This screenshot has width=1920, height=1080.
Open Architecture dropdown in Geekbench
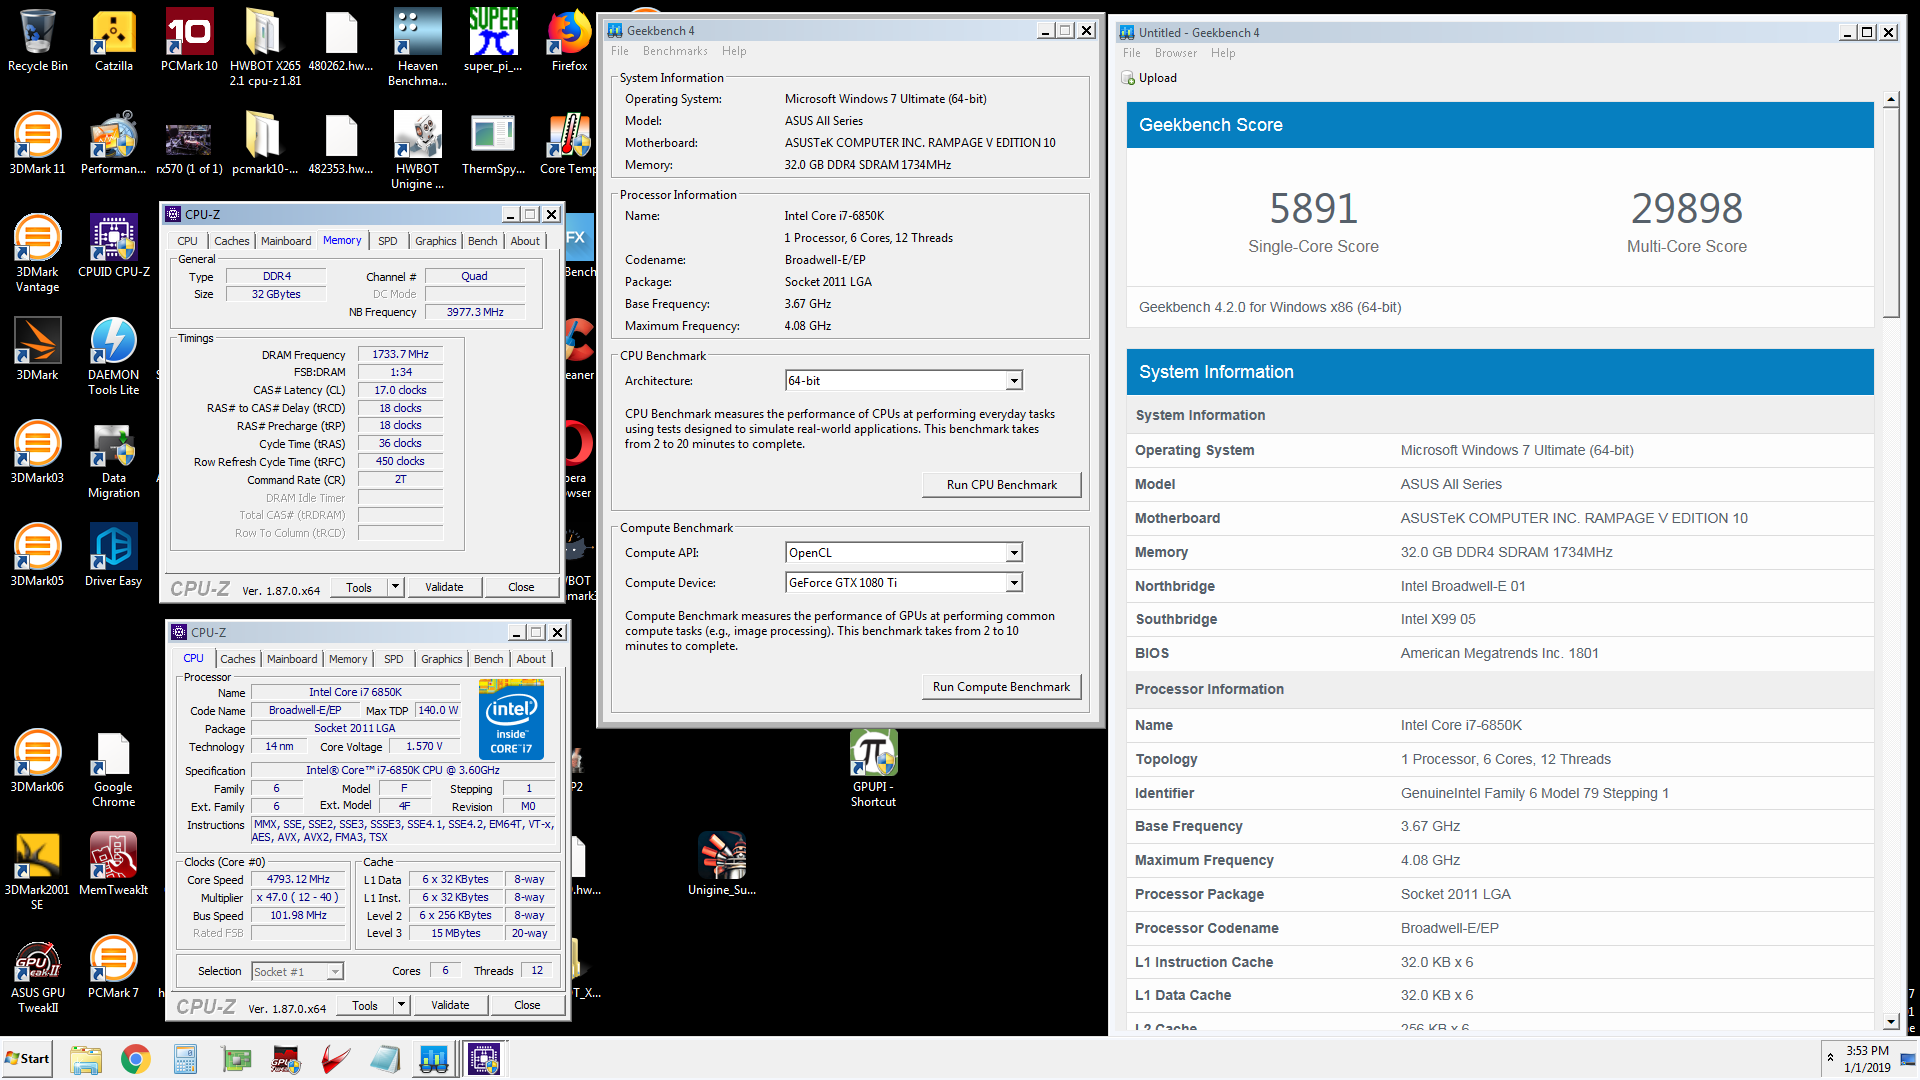tap(1014, 381)
